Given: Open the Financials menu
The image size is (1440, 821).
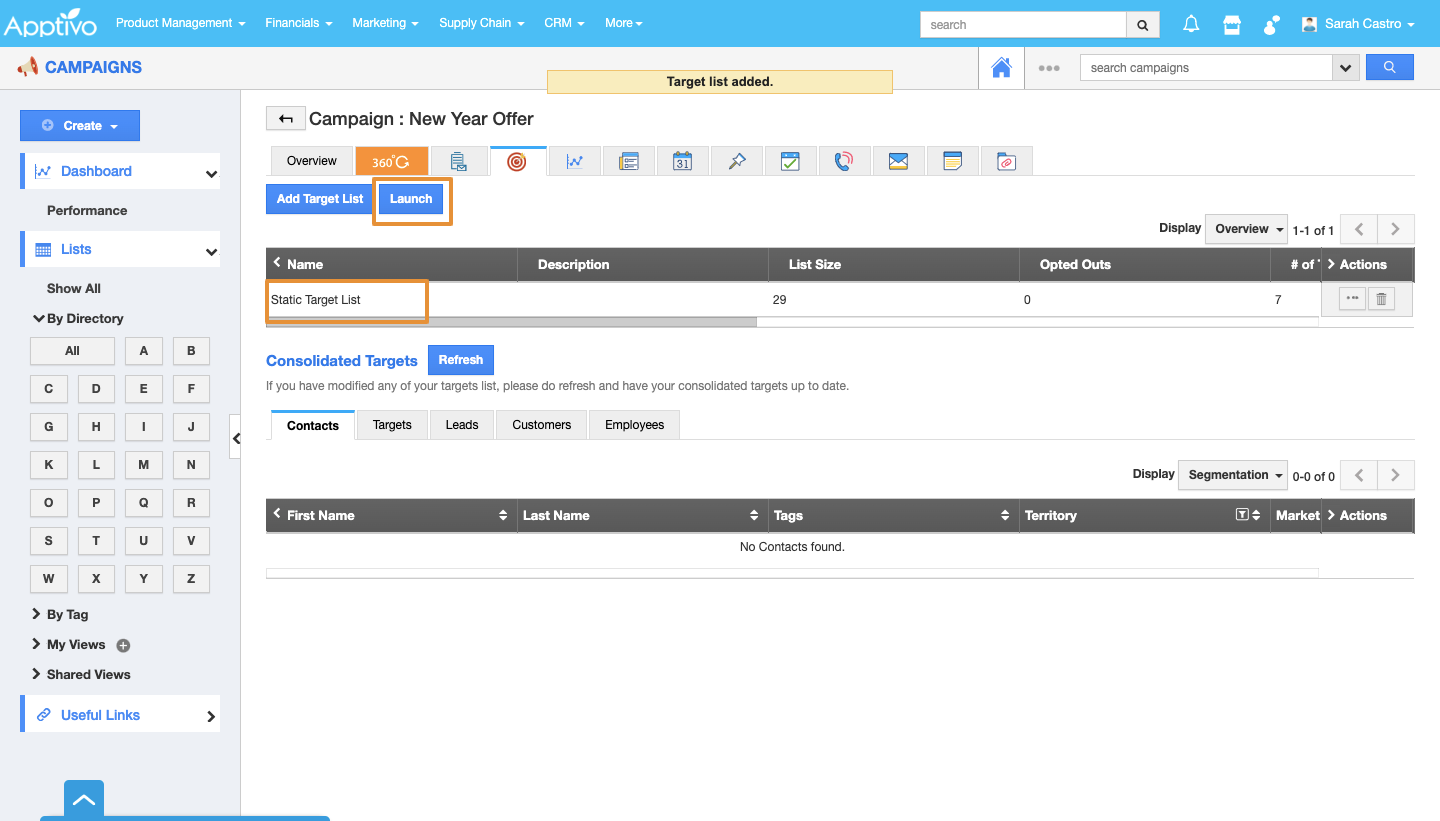Looking at the screenshot, I should [299, 23].
